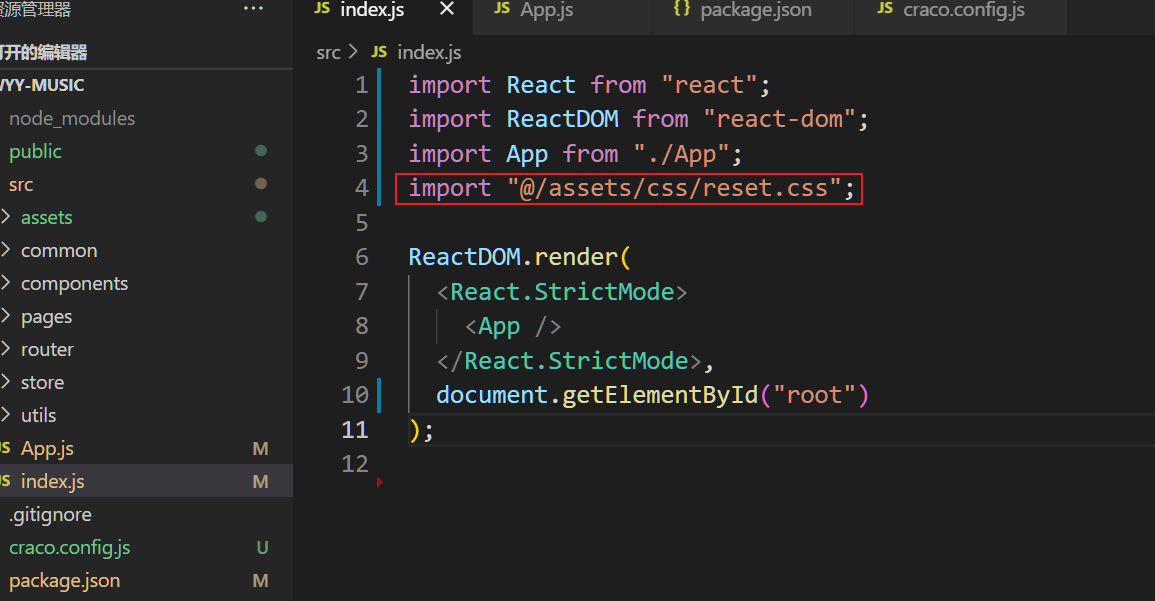Expand the assets folder
This screenshot has height=601, width=1155.
(x=46, y=217)
